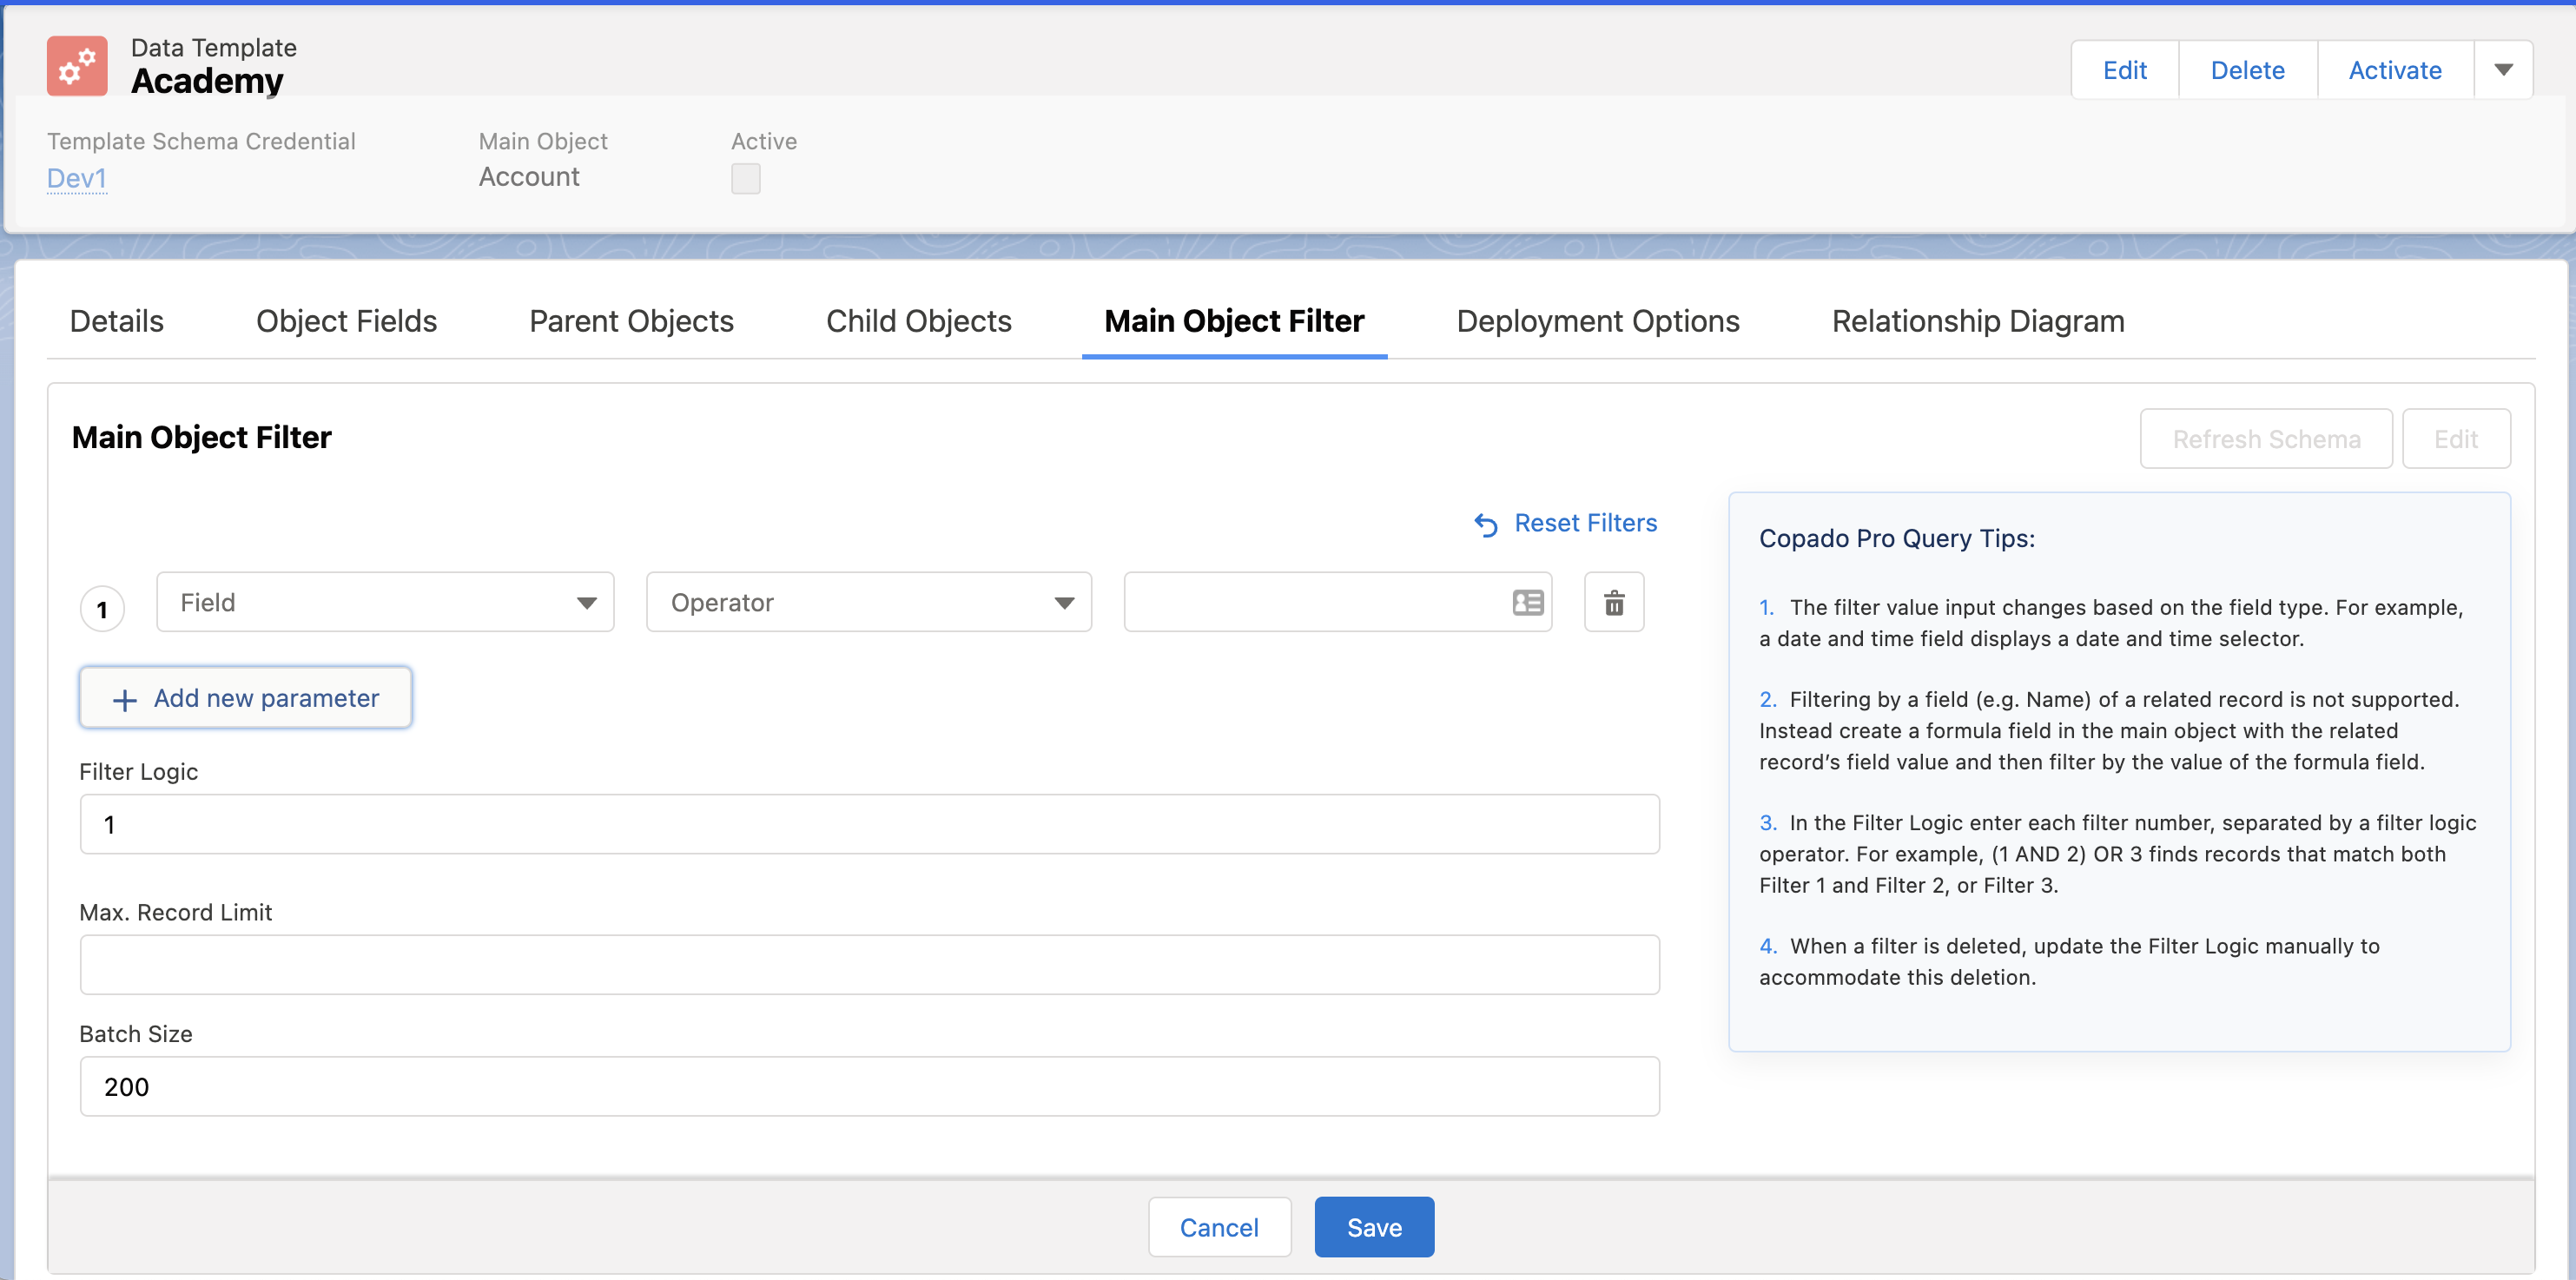Click the Account main object value
2576x1280 pixels.
pyautogui.click(x=529, y=177)
